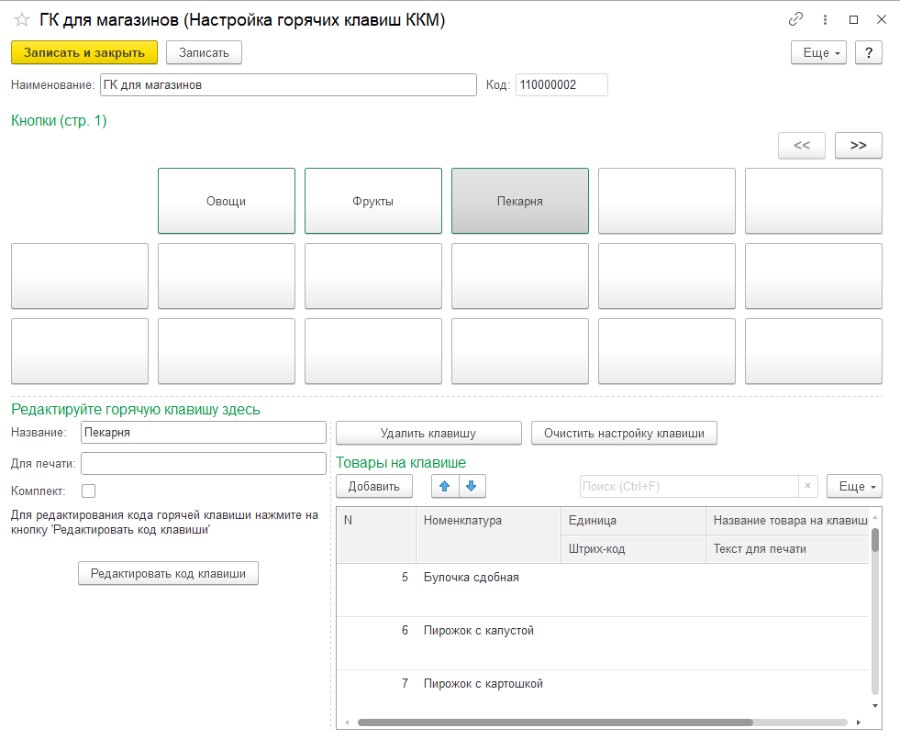Expand the top Еще dropdown menu

pos(818,53)
